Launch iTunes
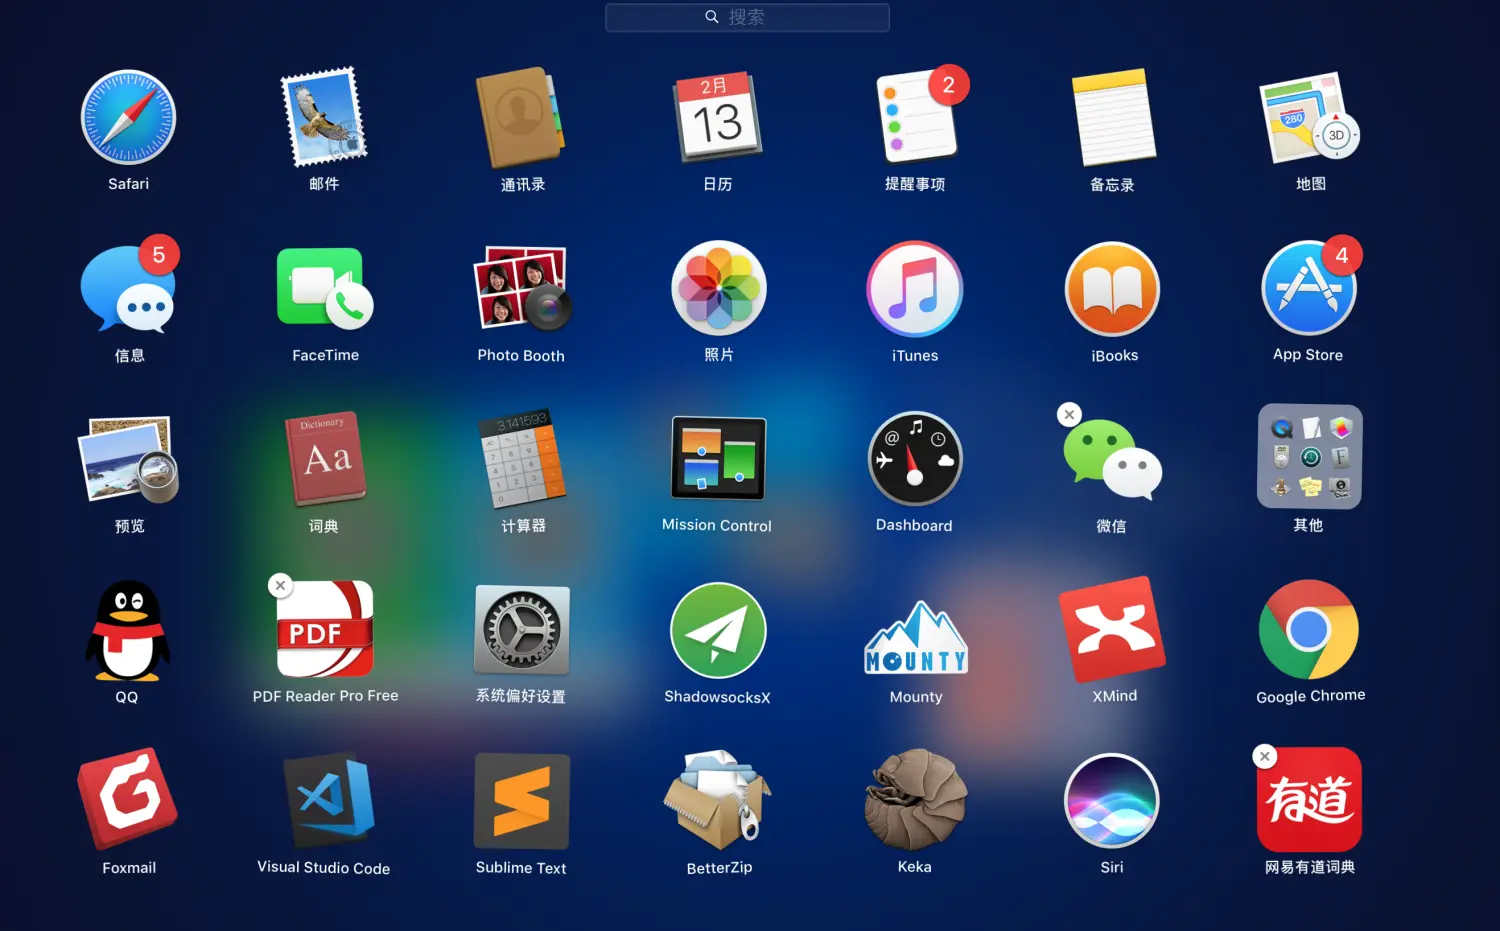 [x=915, y=289]
